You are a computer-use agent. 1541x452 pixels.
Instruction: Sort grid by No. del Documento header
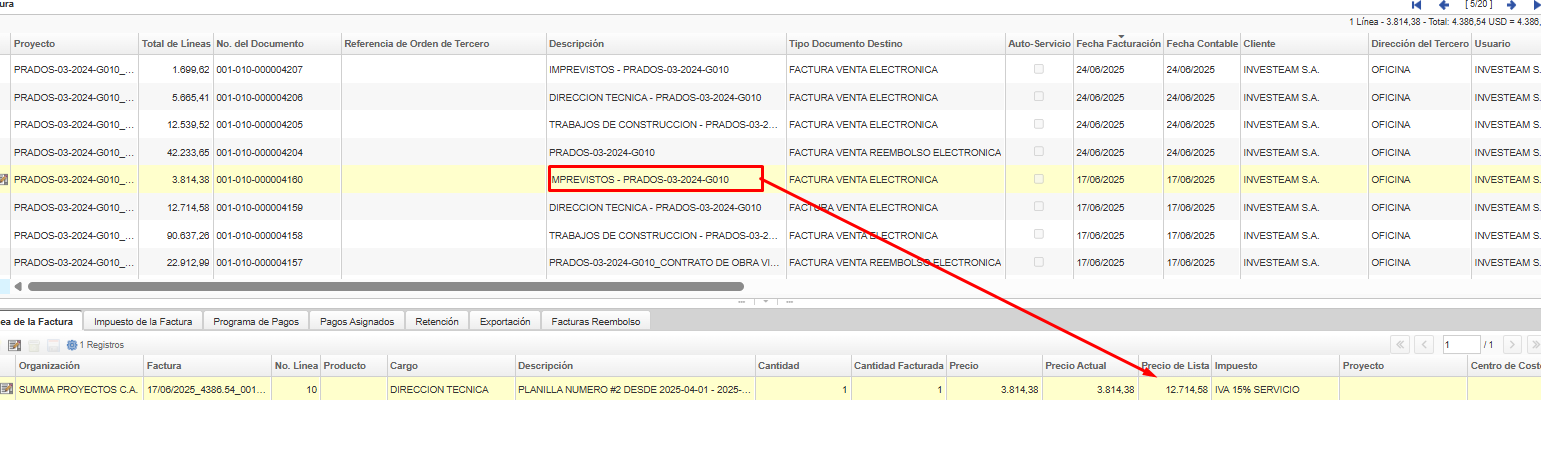point(259,44)
